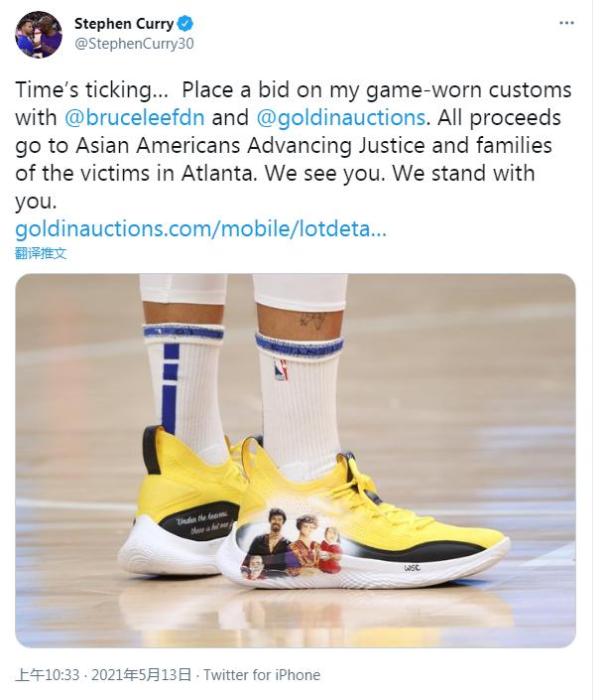Click 翻译推文 to translate the tweet
This screenshot has height=700, width=605.
(41, 253)
